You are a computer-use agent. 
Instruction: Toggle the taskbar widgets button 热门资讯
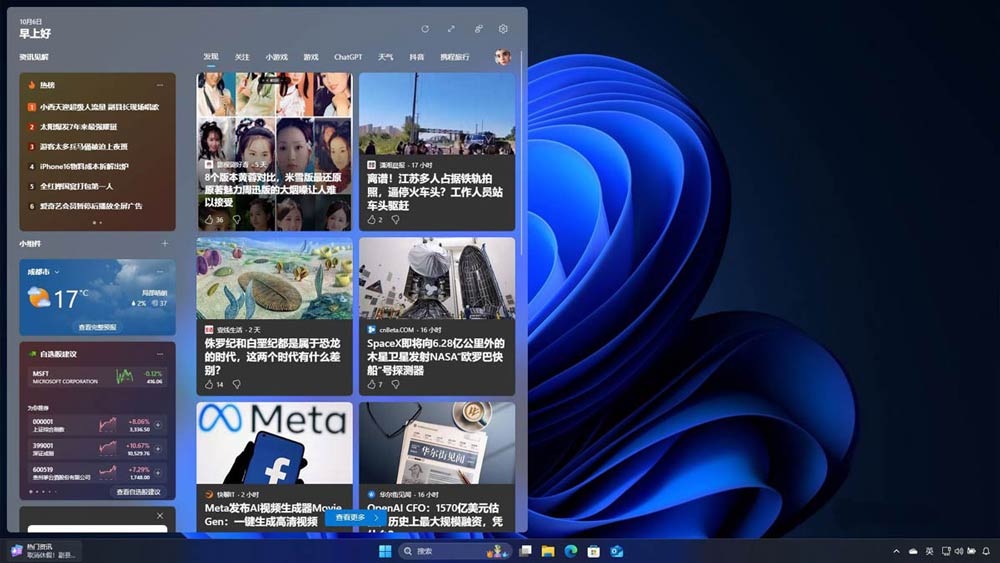42,551
